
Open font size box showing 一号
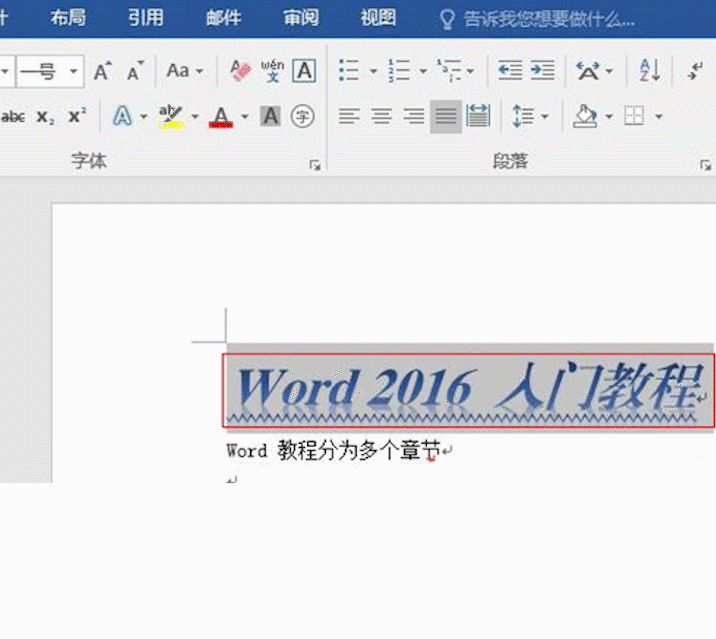coord(50,71)
